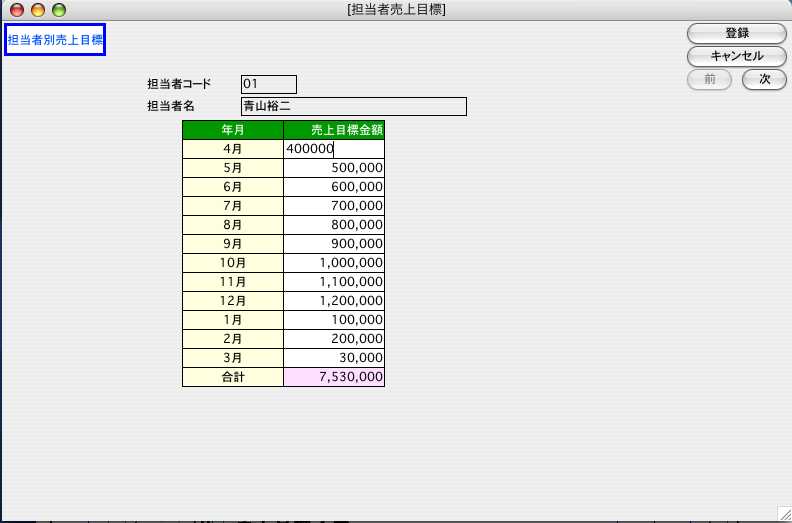Image resolution: width=792 pixels, height=523 pixels.
Task: Close the window with red button
Action: pyautogui.click(x=17, y=10)
